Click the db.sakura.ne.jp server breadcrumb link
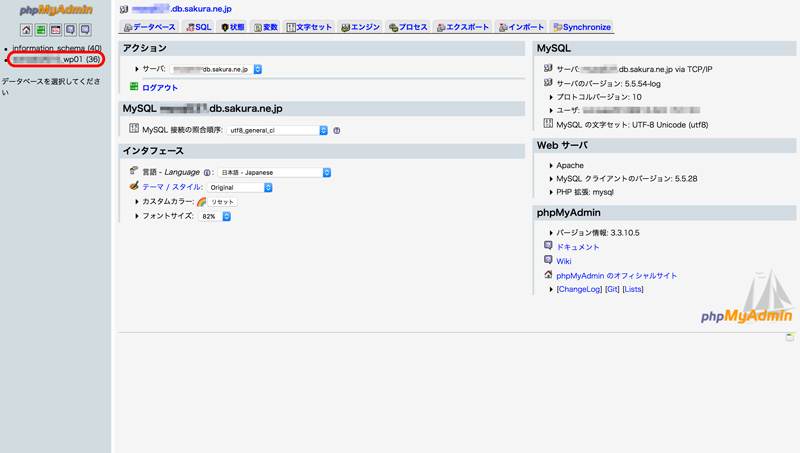This screenshot has height=453, width=800. coord(182,9)
